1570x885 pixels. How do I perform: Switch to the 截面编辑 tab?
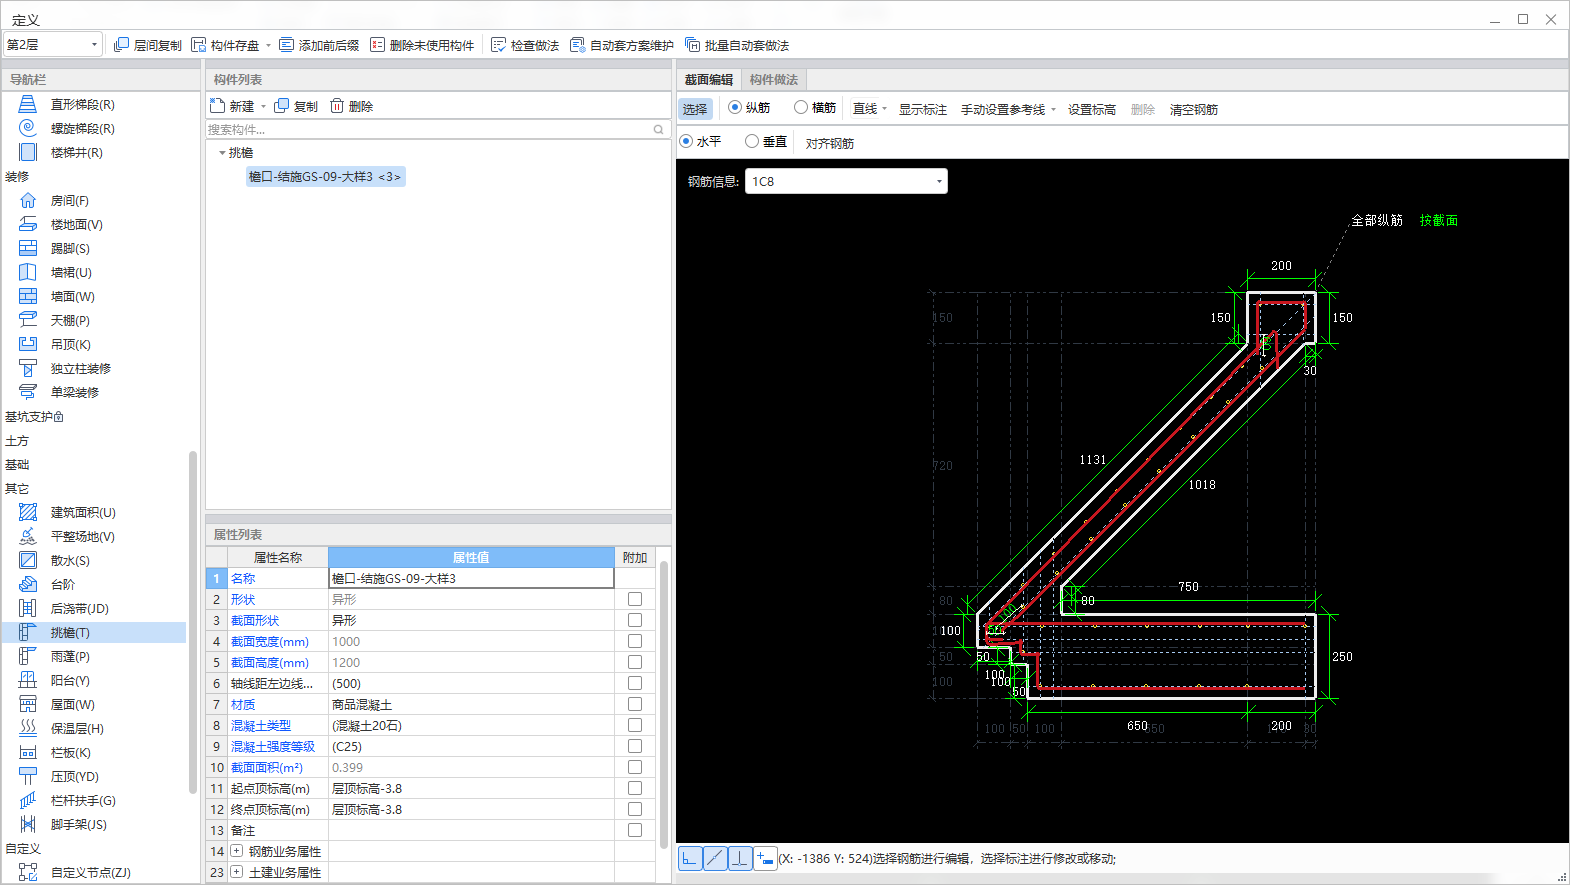pyautogui.click(x=709, y=79)
